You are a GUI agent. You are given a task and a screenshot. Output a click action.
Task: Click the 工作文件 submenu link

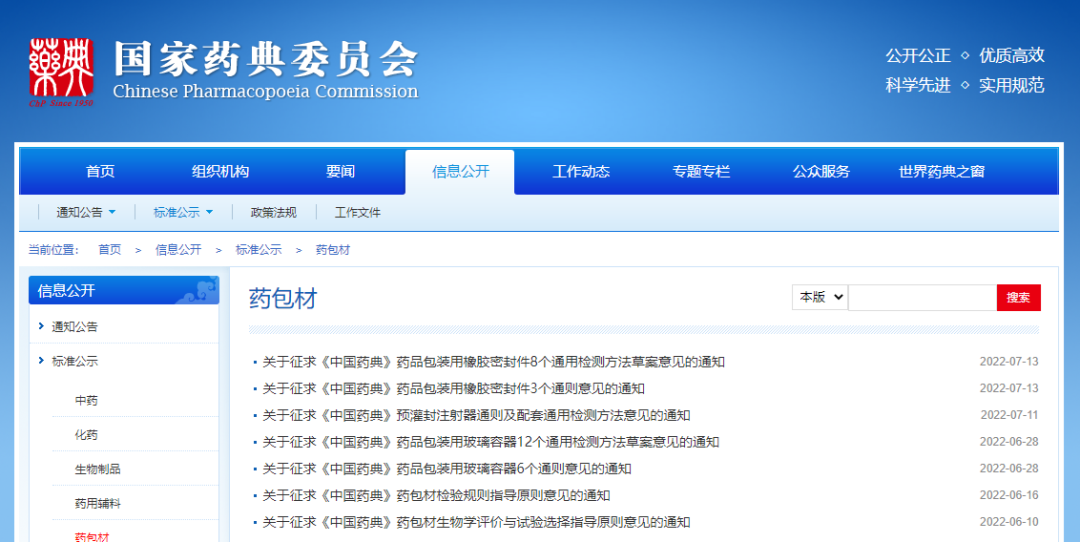(357, 212)
